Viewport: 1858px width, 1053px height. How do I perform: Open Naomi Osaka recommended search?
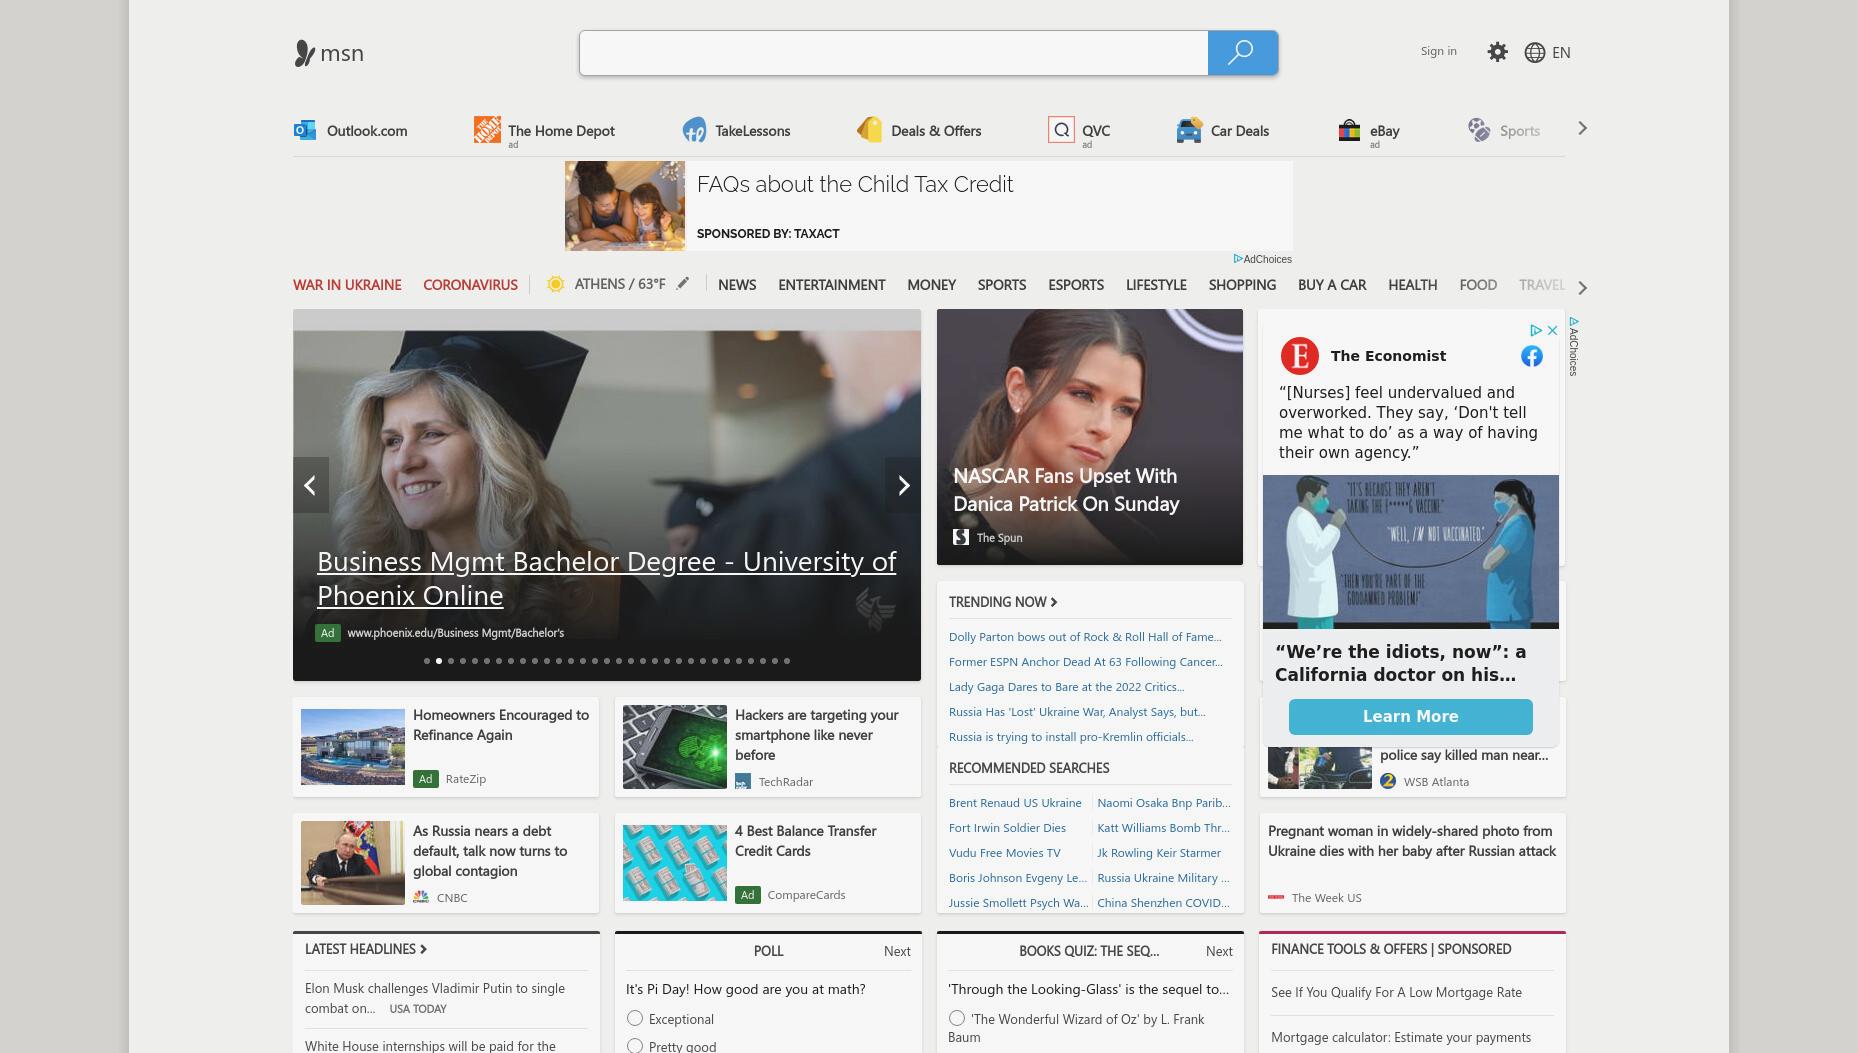1164,802
